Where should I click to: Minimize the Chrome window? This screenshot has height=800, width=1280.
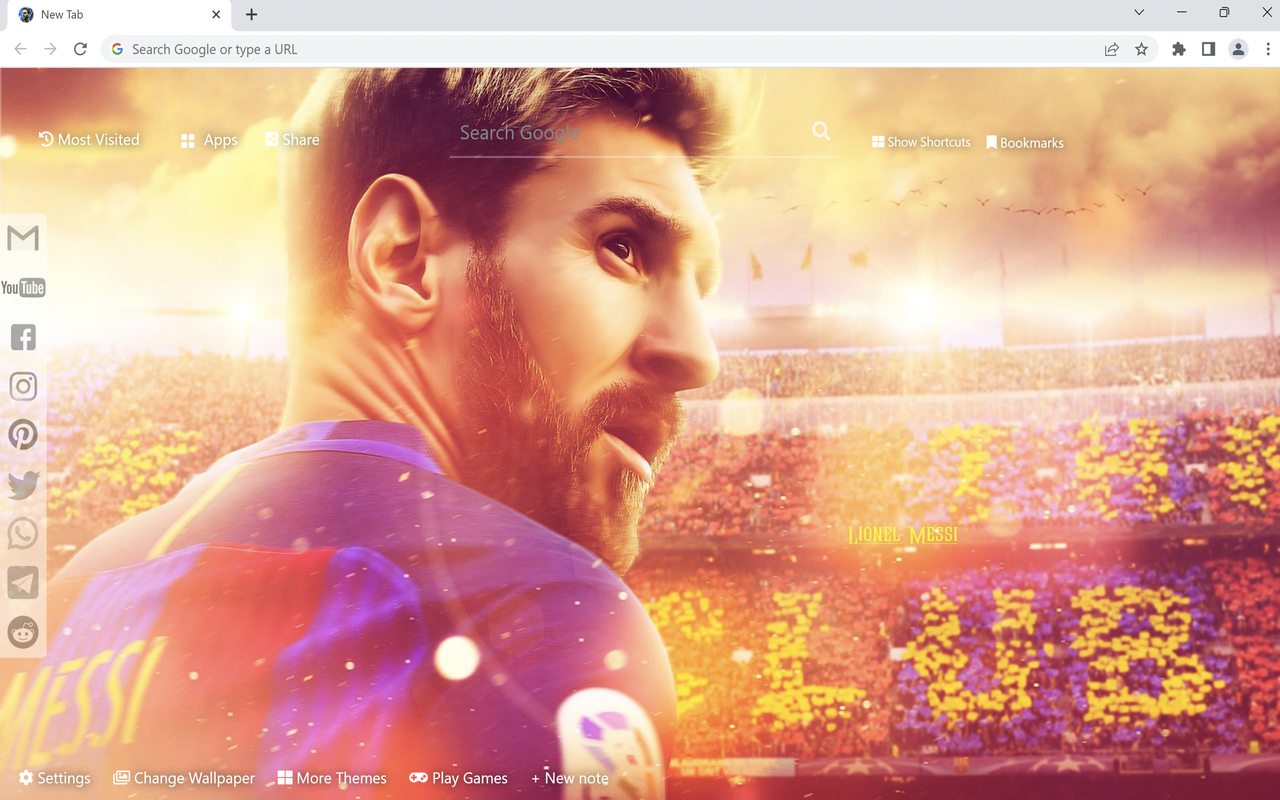(x=1182, y=13)
